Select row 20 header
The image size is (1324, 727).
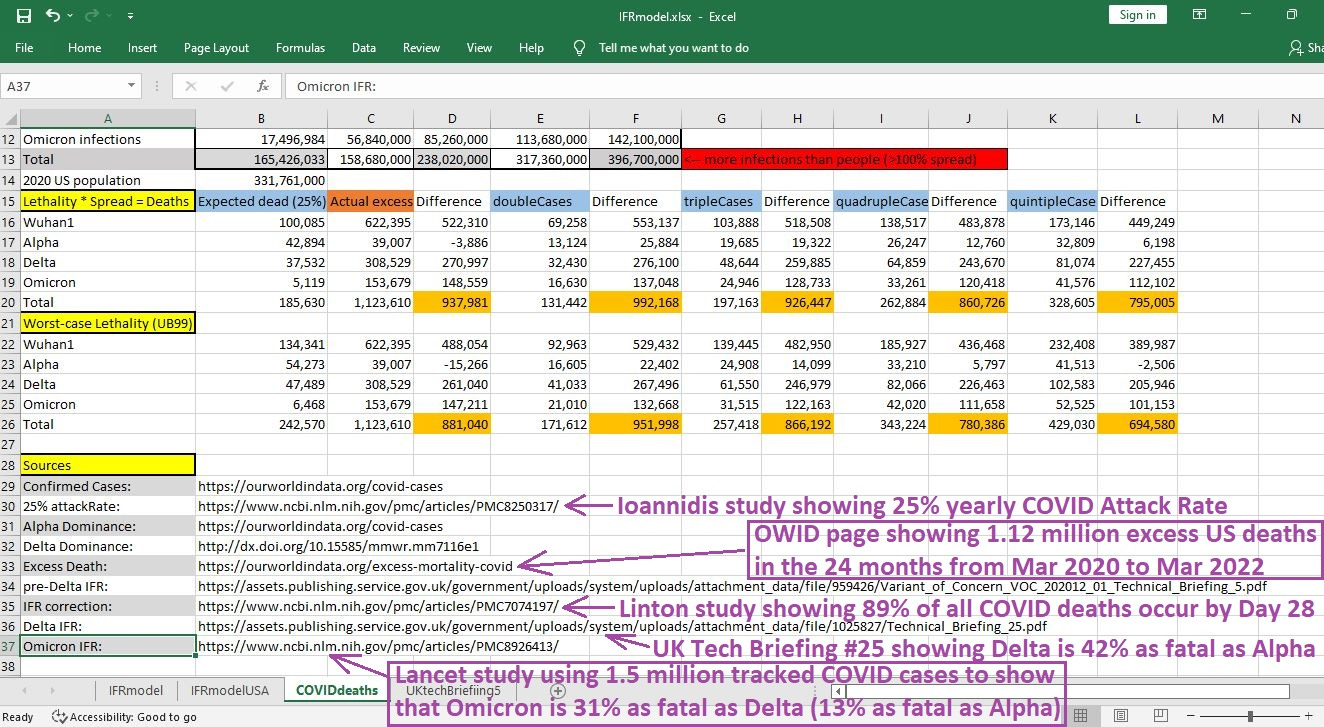(9, 302)
